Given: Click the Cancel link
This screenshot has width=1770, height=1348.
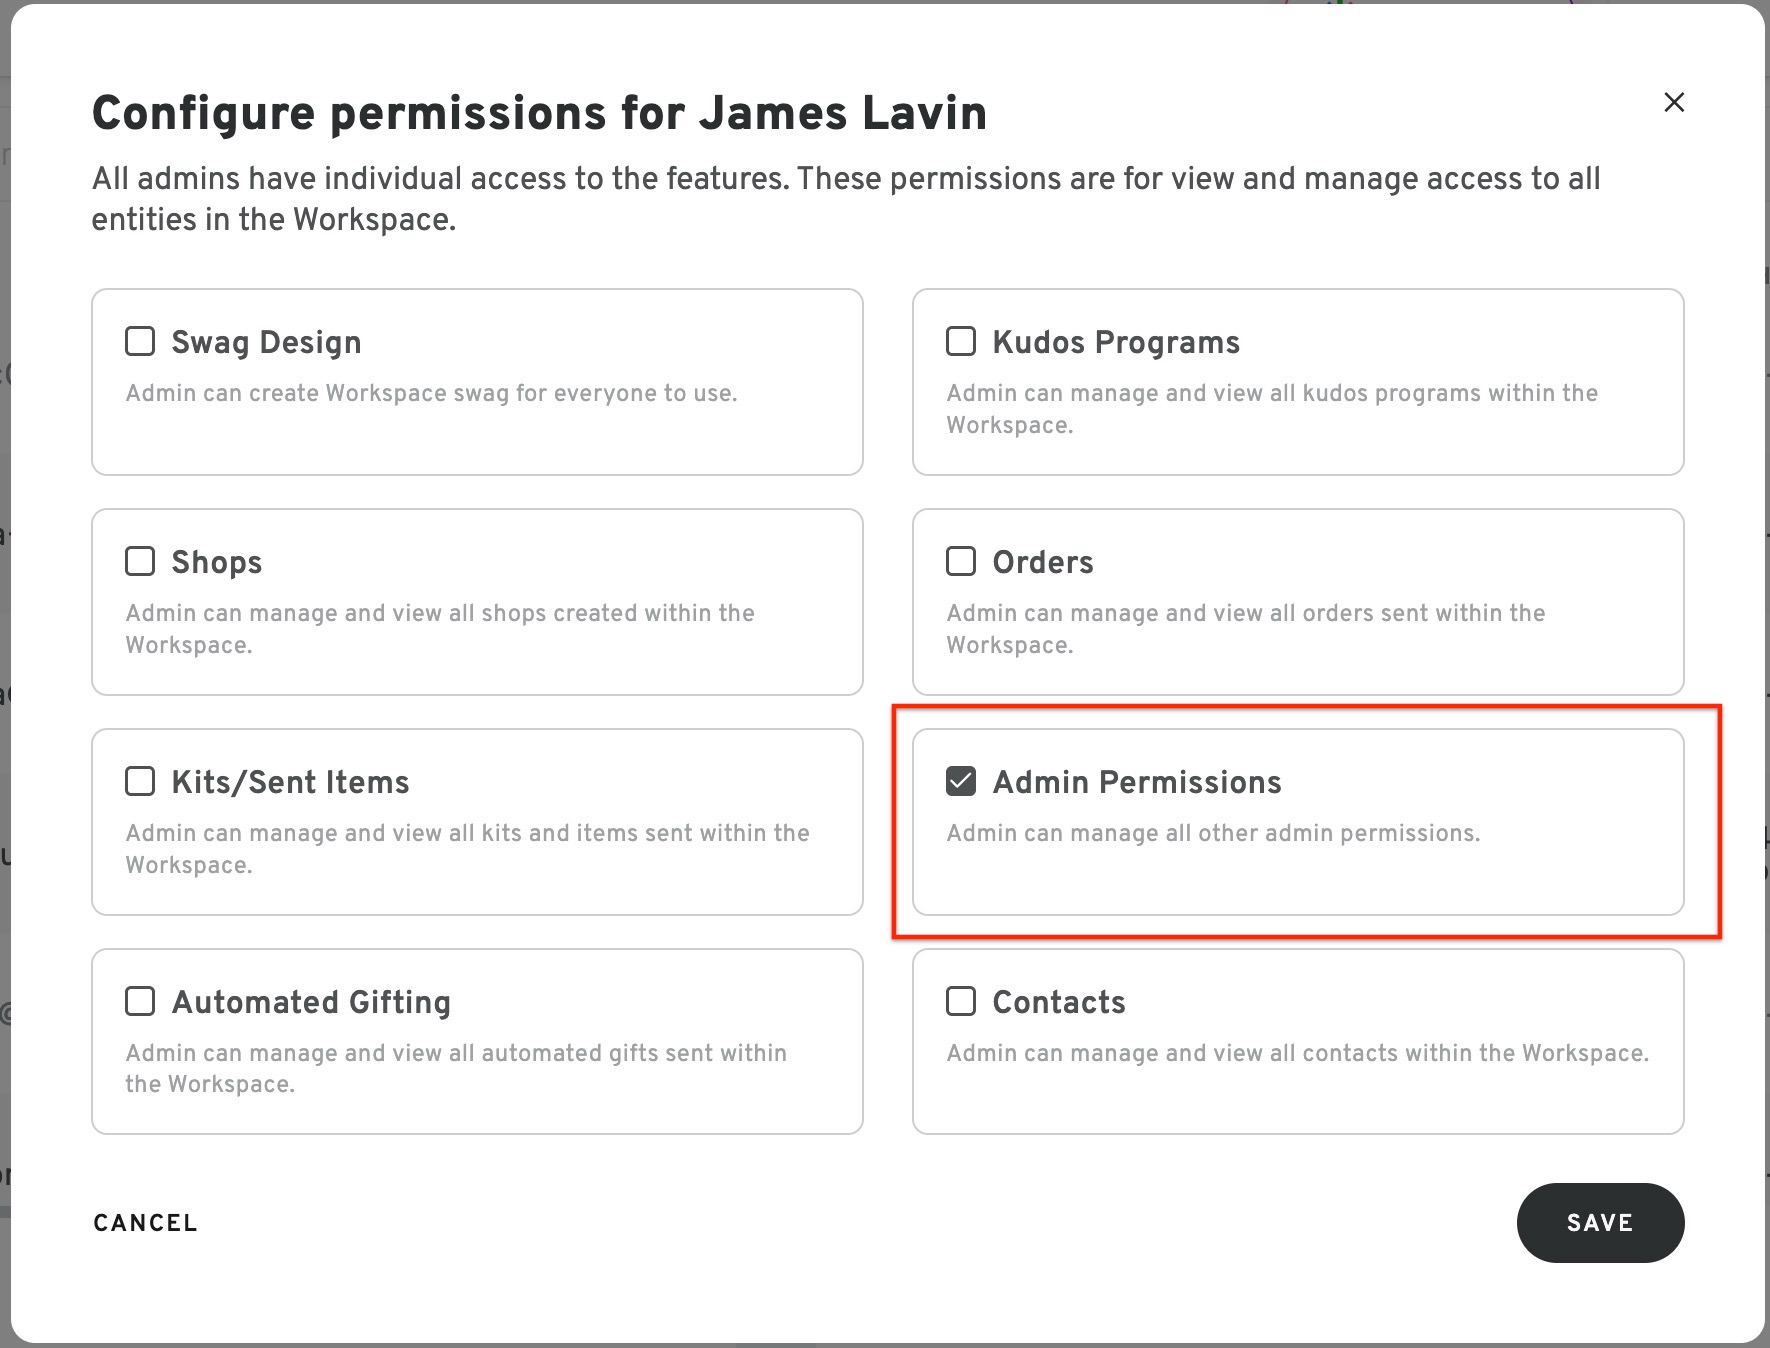Looking at the screenshot, I should pyautogui.click(x=146, y=1223).
